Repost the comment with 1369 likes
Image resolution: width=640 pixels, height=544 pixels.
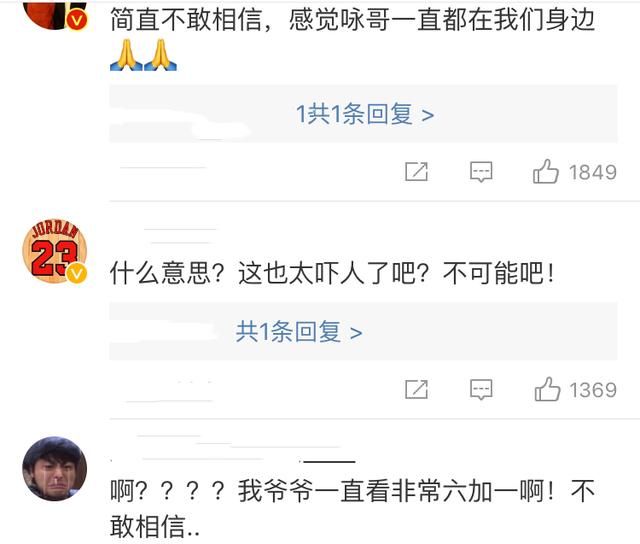(x=416, y=389)
